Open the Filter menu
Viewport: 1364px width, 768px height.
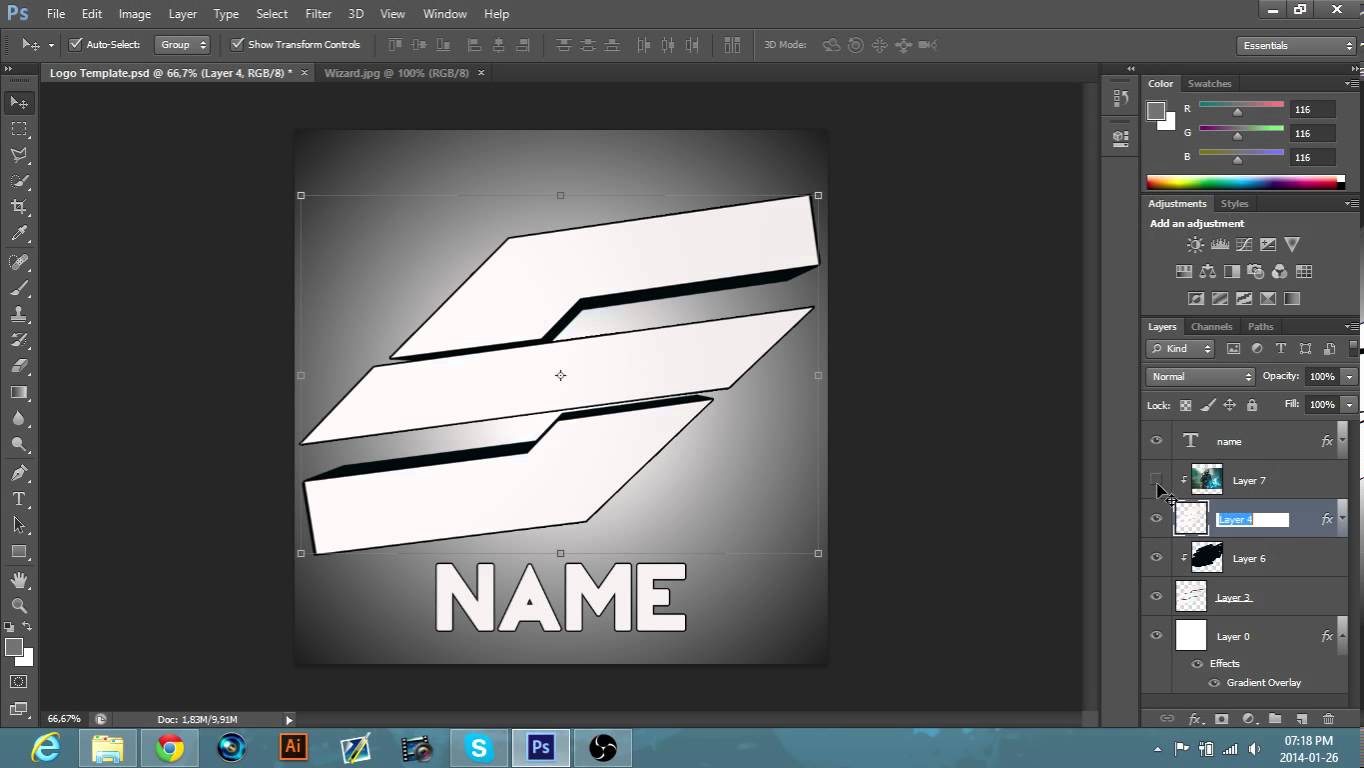(318, 14)
